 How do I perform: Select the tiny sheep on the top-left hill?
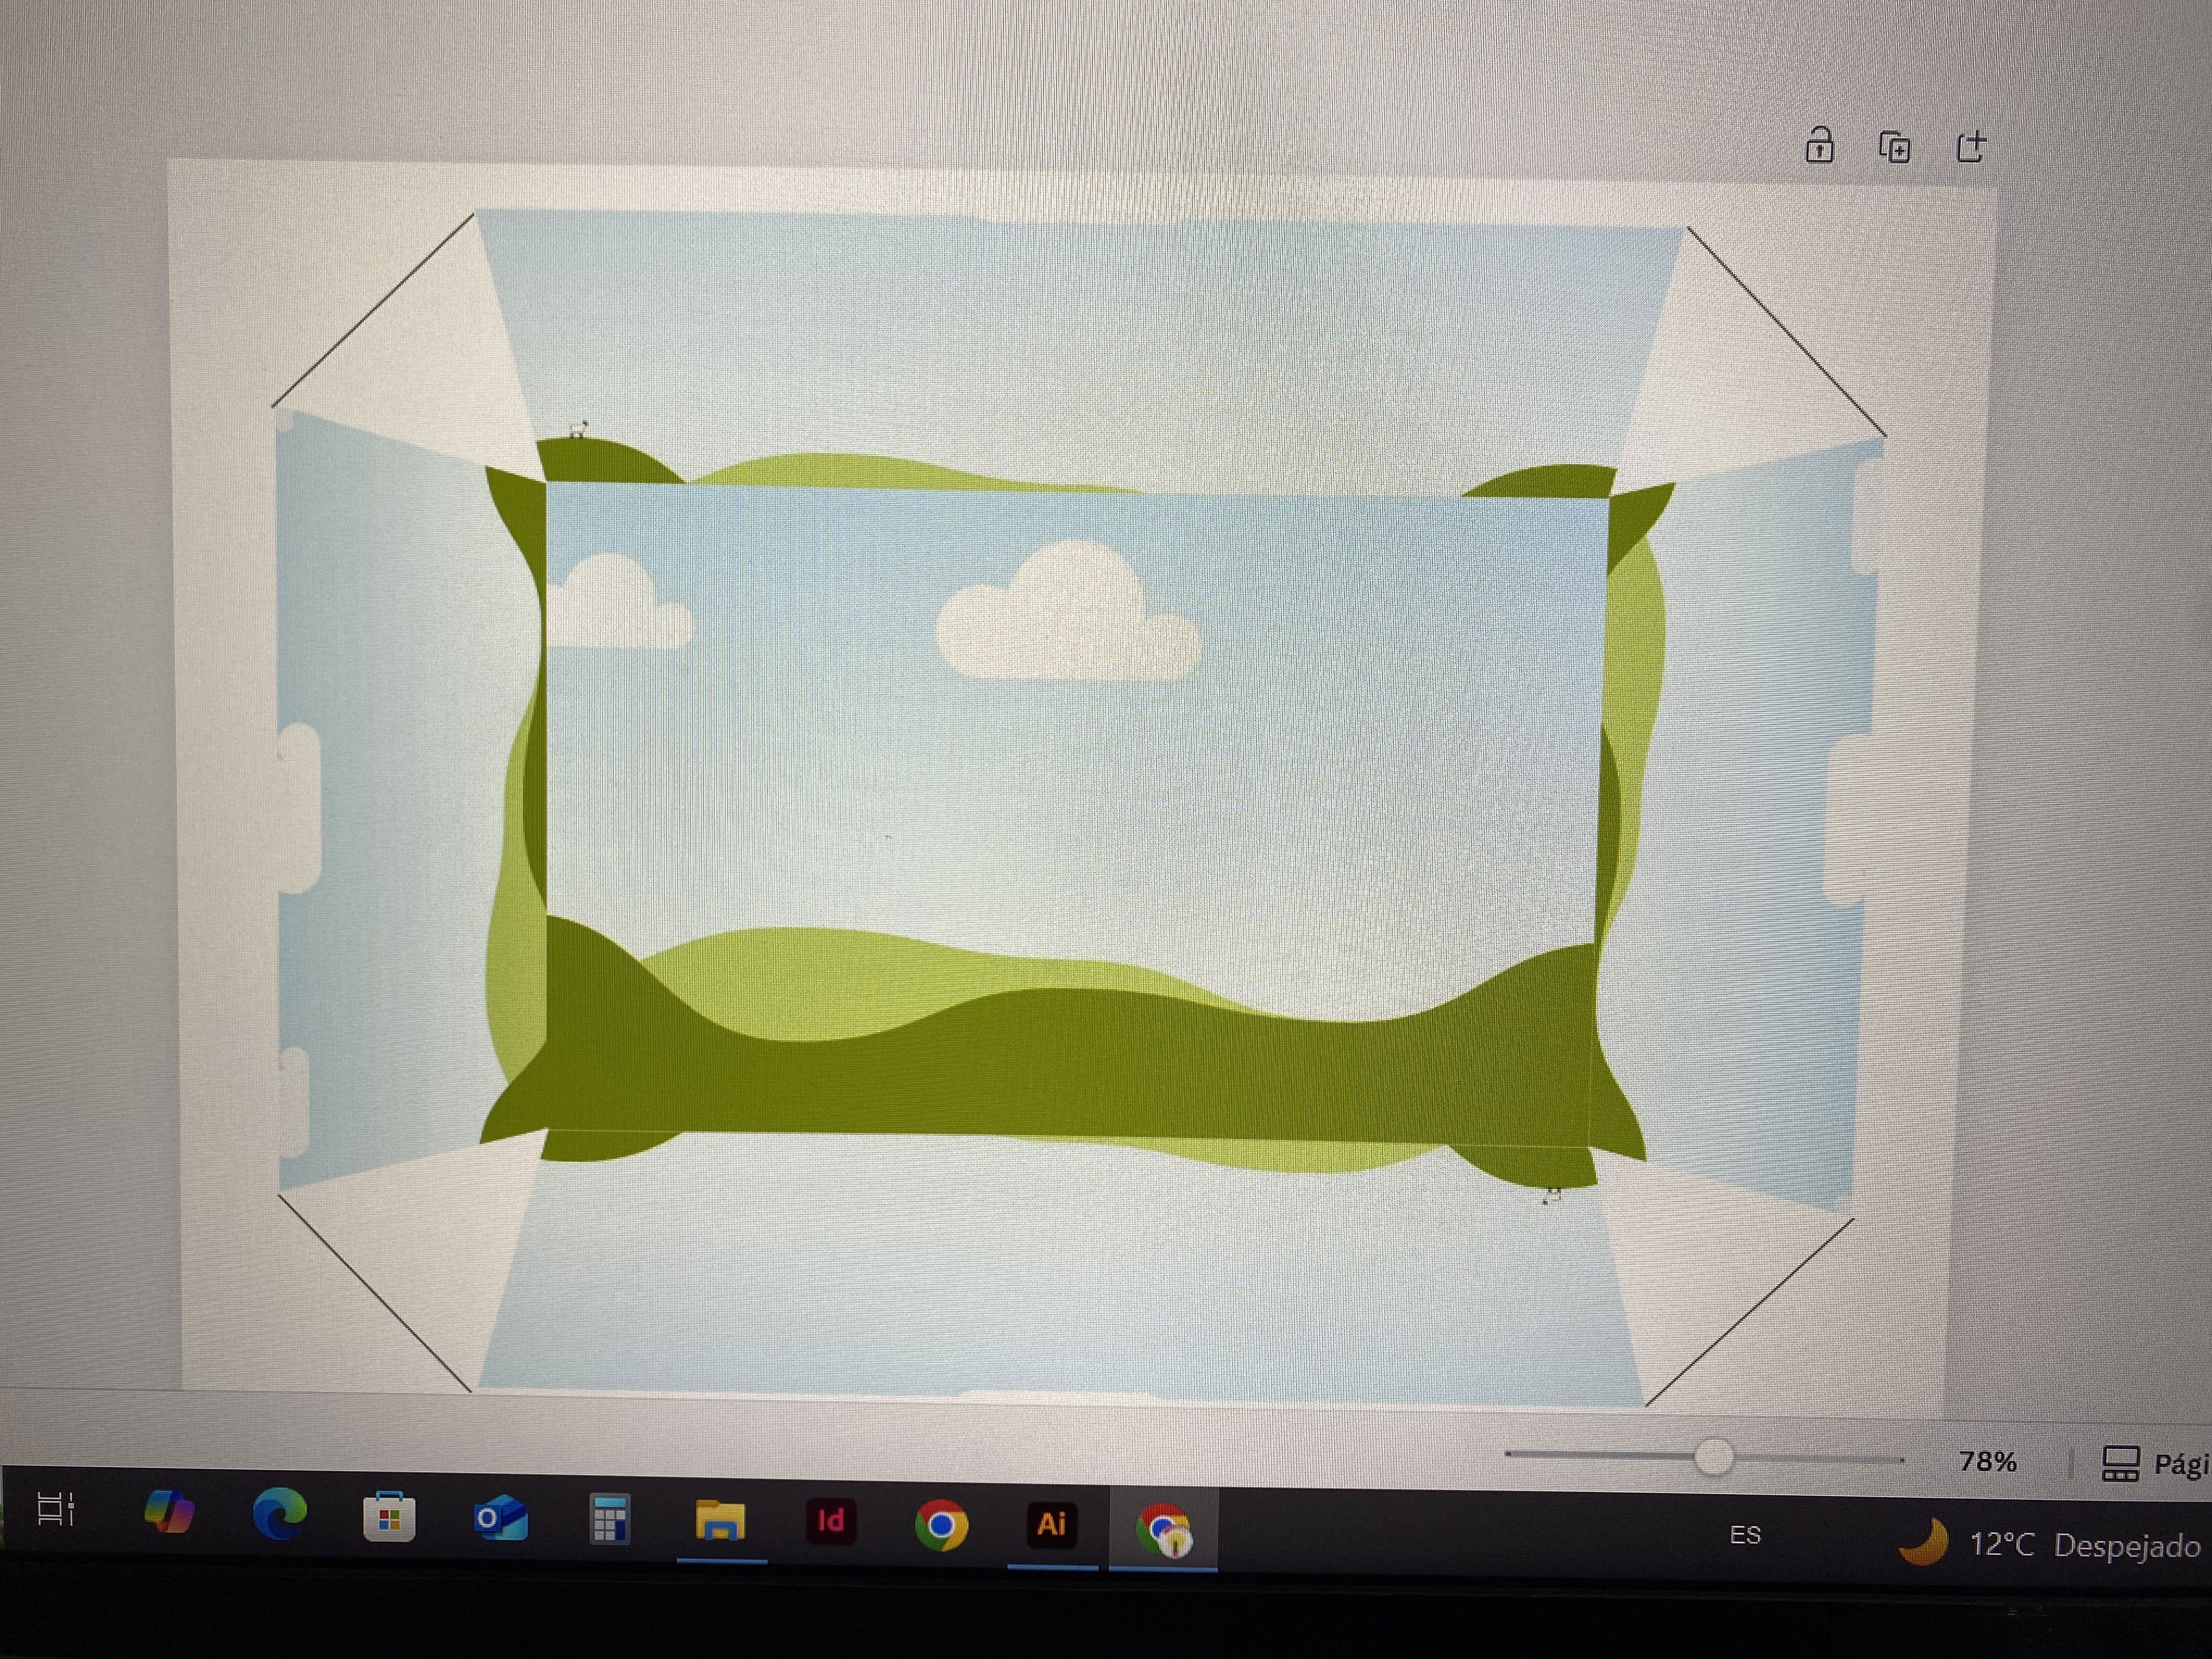click(x=577, y=429)
